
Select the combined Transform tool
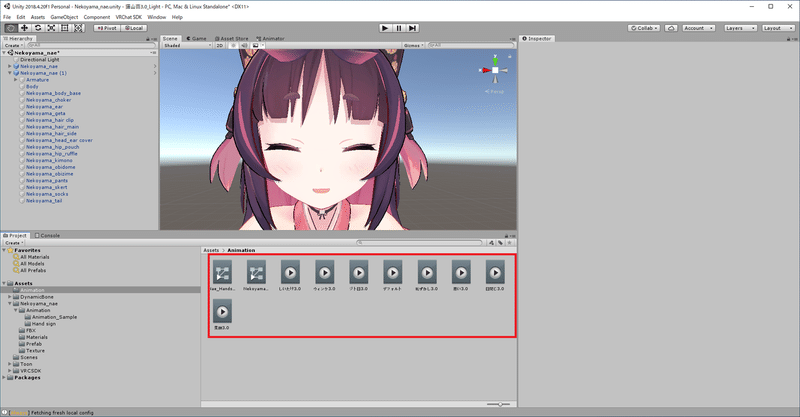78,28
